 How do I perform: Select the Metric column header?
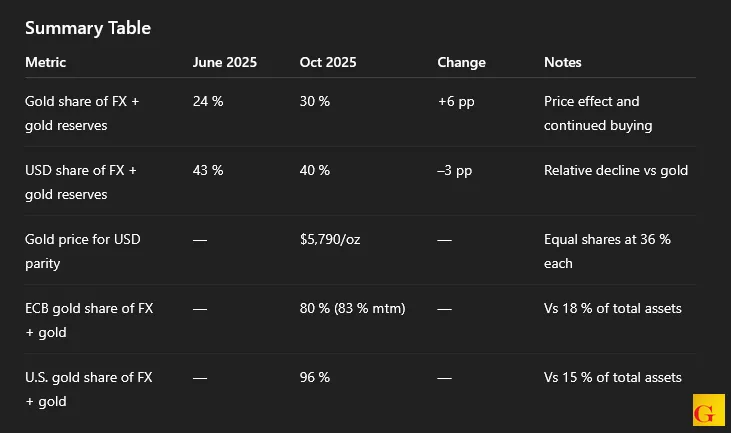coord(46,62)
